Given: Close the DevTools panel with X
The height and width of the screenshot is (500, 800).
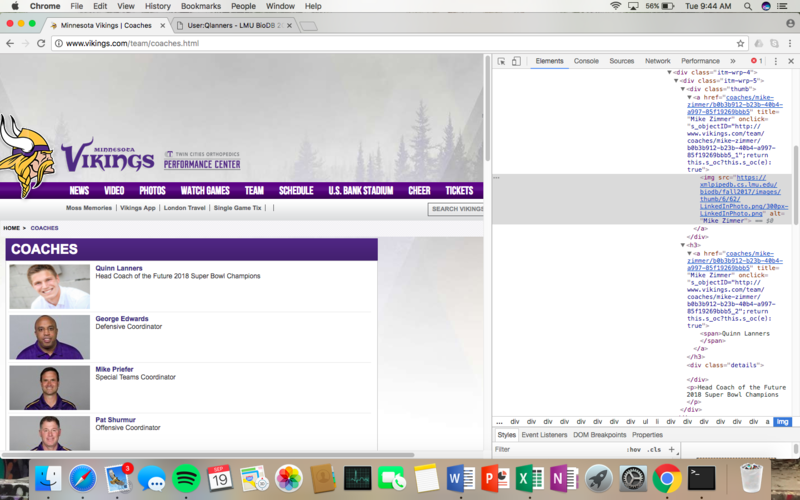Looking at the screenshot, I should 791,61.
